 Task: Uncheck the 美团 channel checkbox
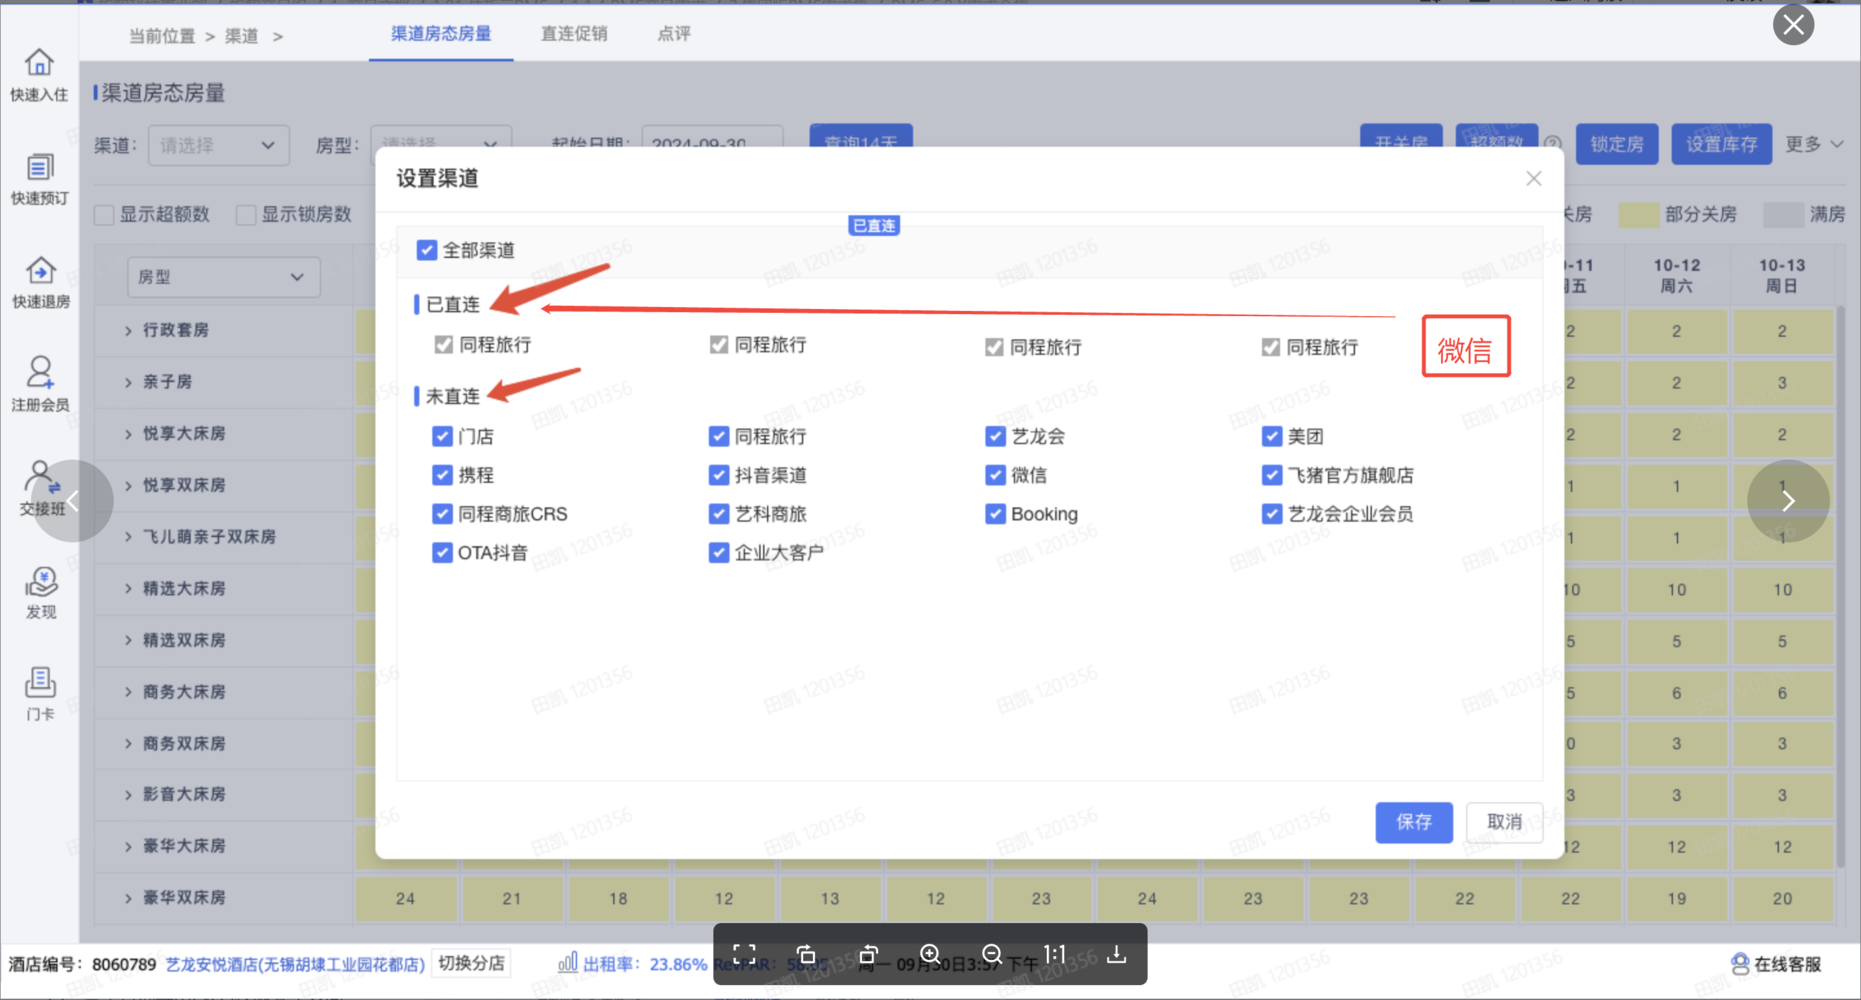point(1271,436)
